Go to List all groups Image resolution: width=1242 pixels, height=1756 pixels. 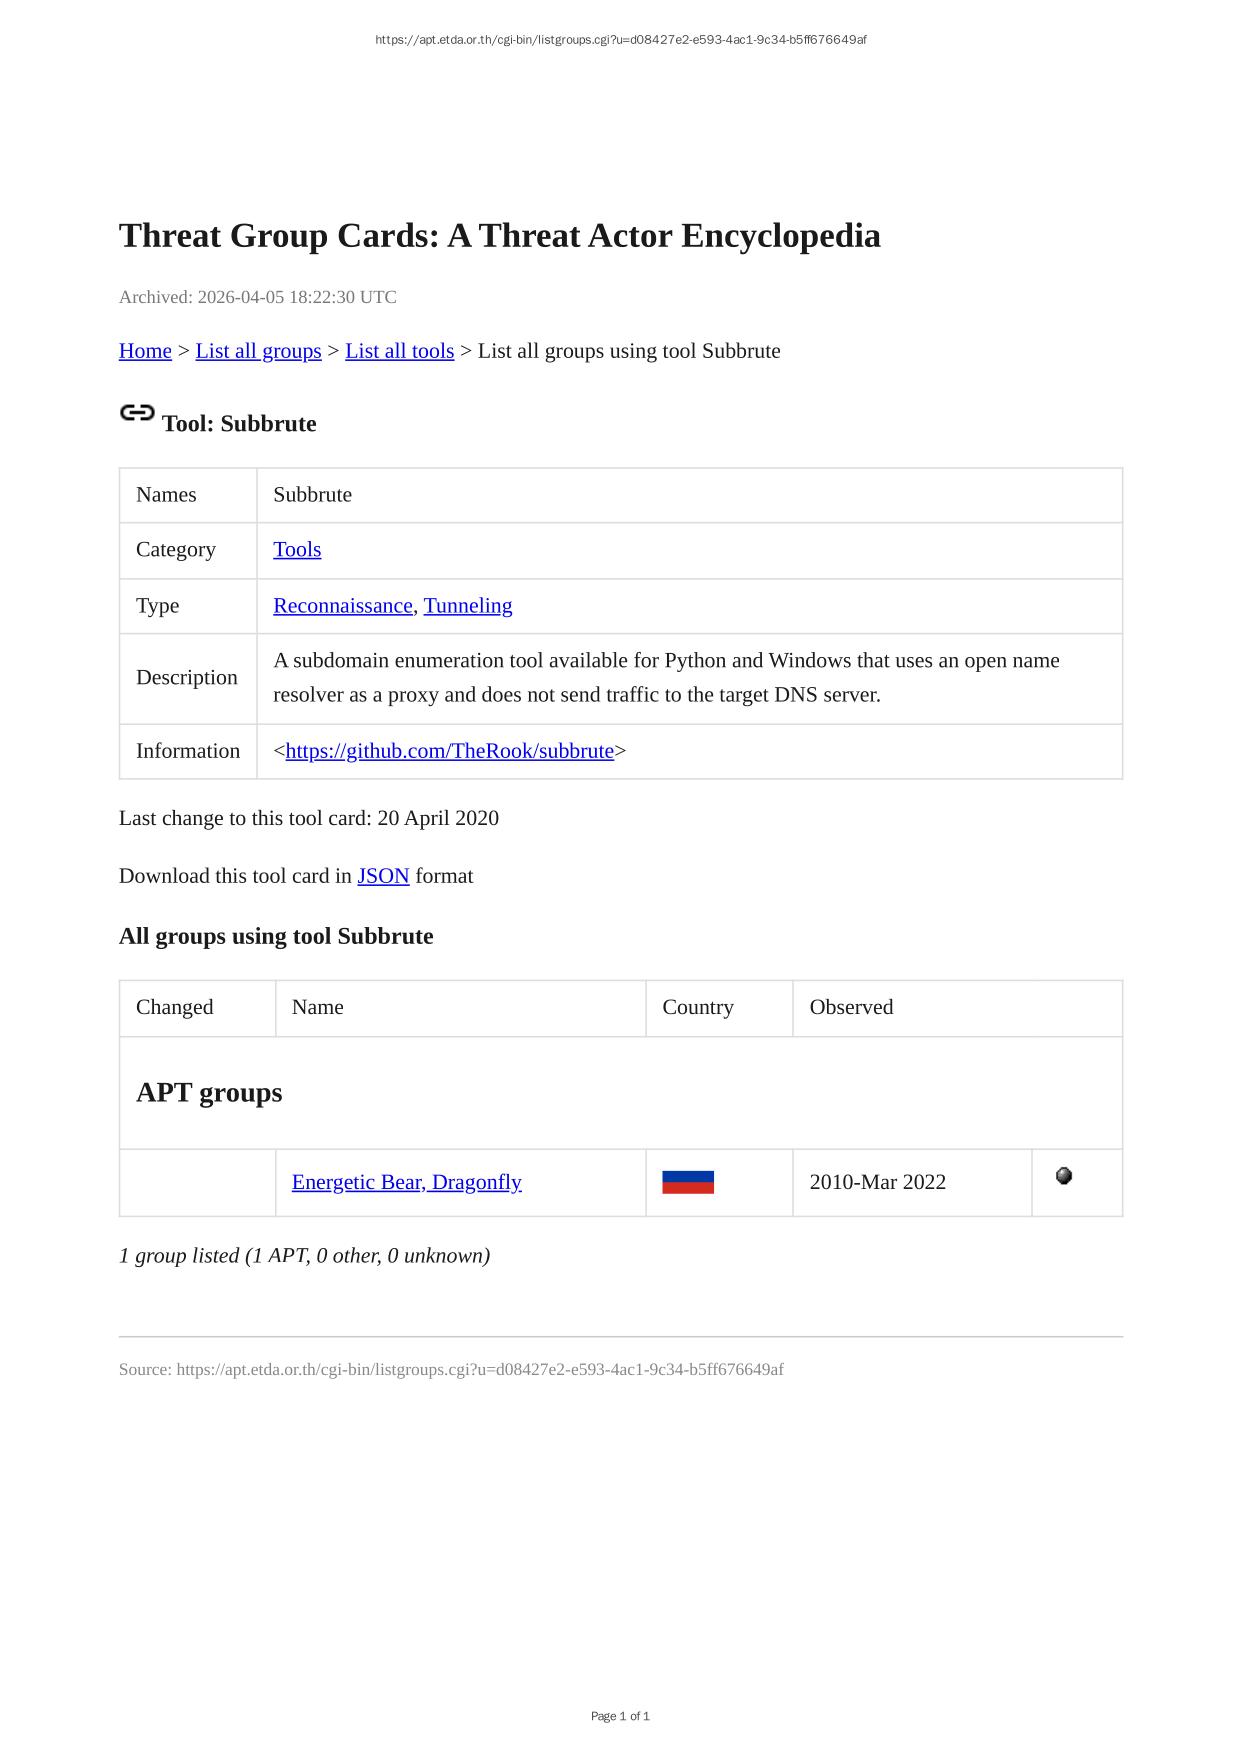pyautogui.click(x=258, y=351)
